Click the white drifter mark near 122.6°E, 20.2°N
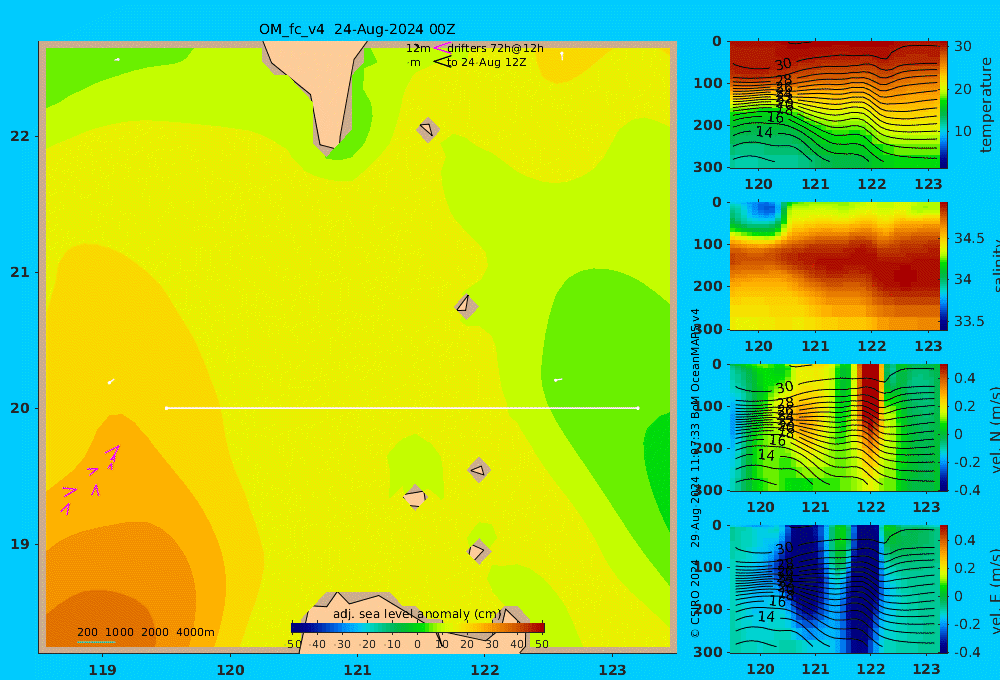This screenshot has height=680, width=1000. pos(557,380)
